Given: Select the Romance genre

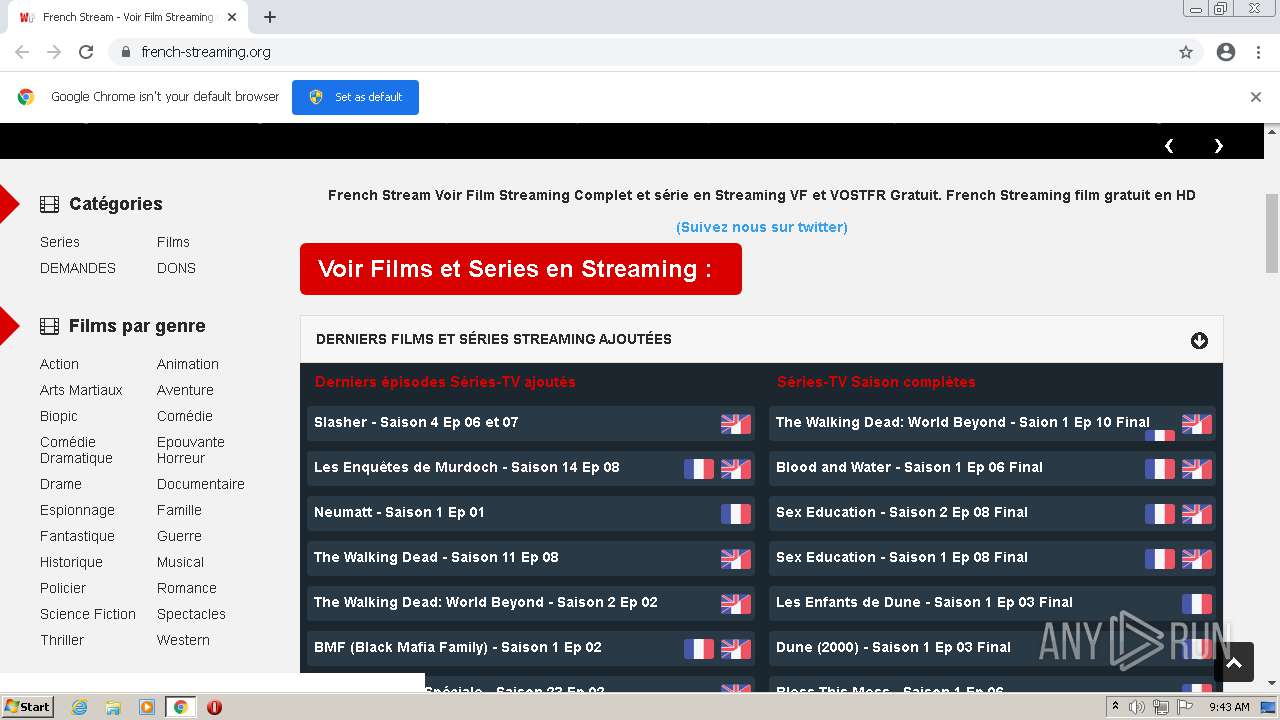Looking at the screenshot, I should (187, 588).
